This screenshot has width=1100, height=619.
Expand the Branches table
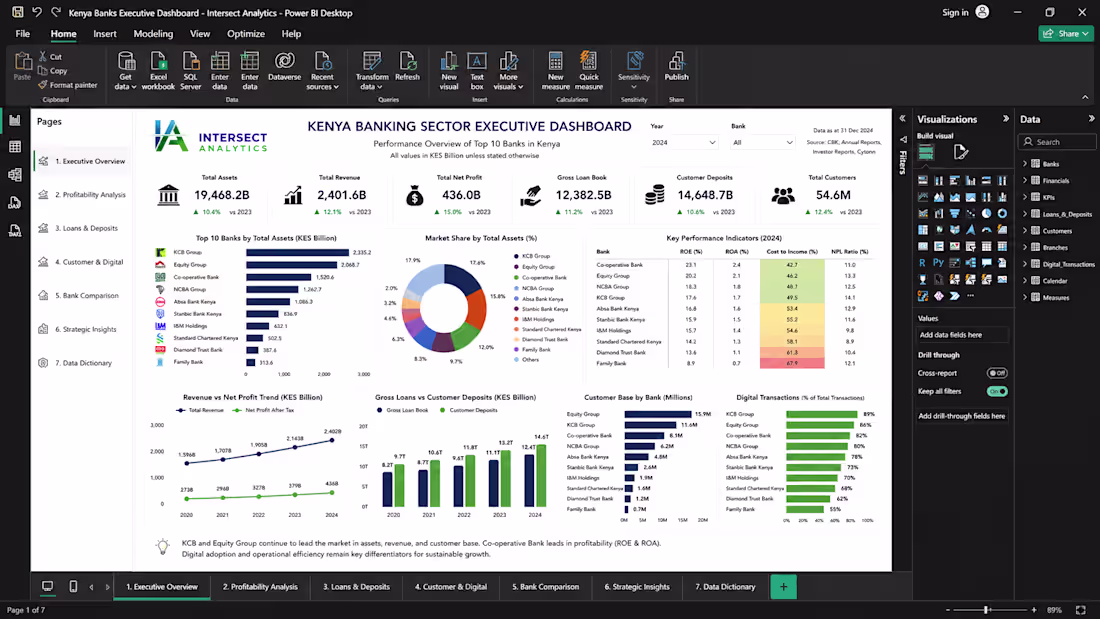pyautogui.click(x=1024, y=248)
